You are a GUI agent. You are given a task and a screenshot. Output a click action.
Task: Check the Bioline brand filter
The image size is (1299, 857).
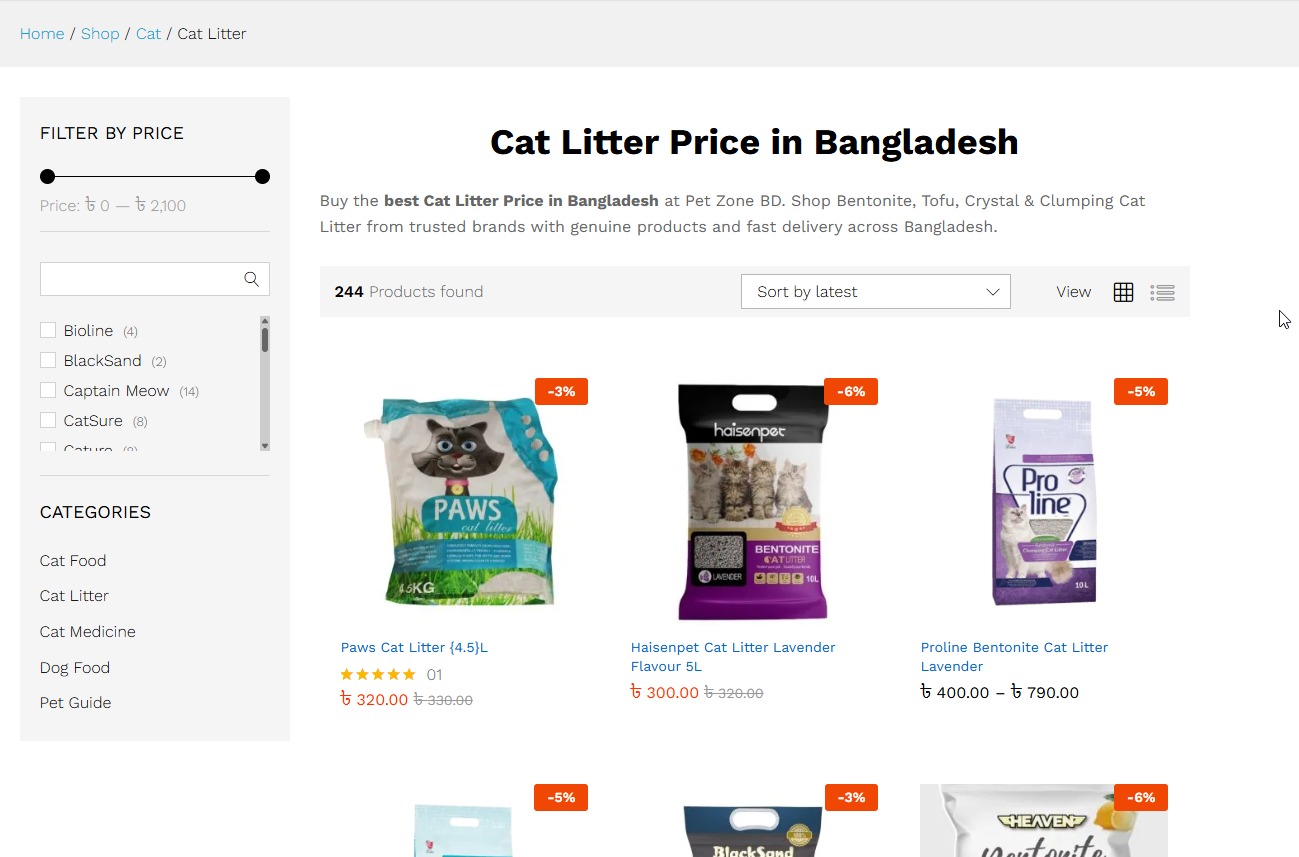pos(48,330)
